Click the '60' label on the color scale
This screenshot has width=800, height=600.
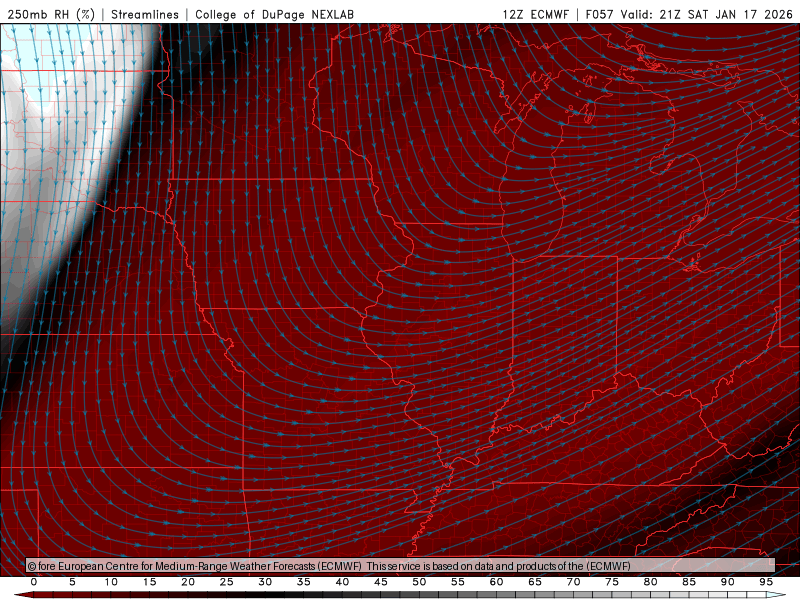pos(496,582)
